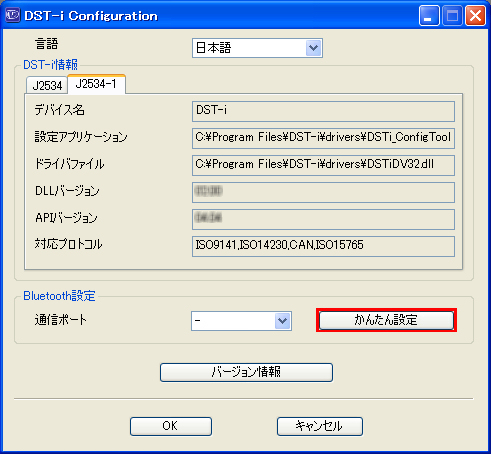Confirm with the OK button

pyautogui.click(x=171, y=426)
